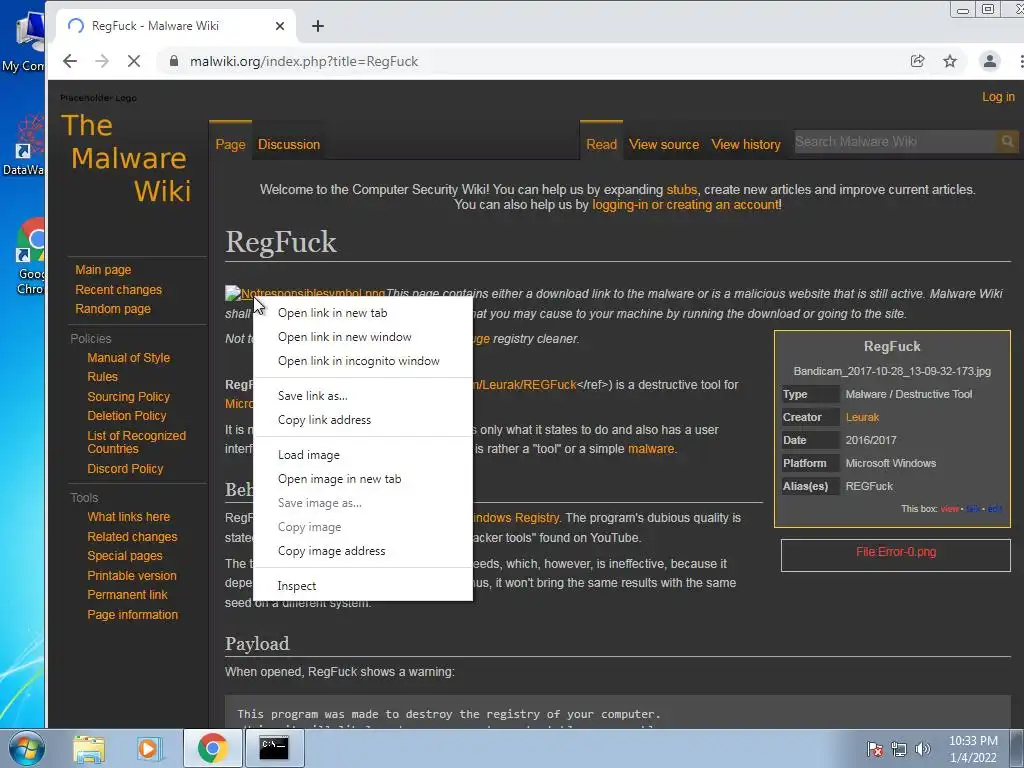The image size is (1024, 768).
Task: Open the Read tab
Action: [601, 144]
